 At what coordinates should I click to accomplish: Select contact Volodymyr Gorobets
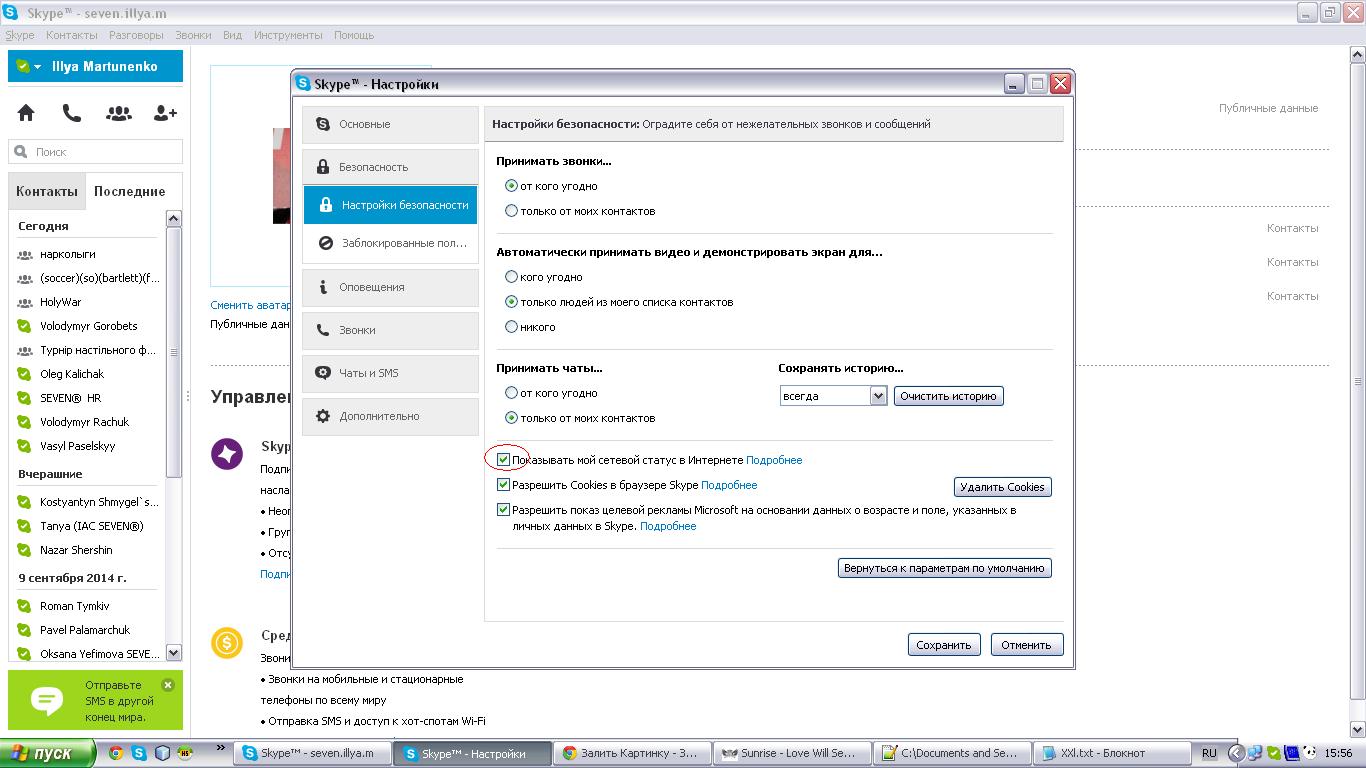click(88, 326)
